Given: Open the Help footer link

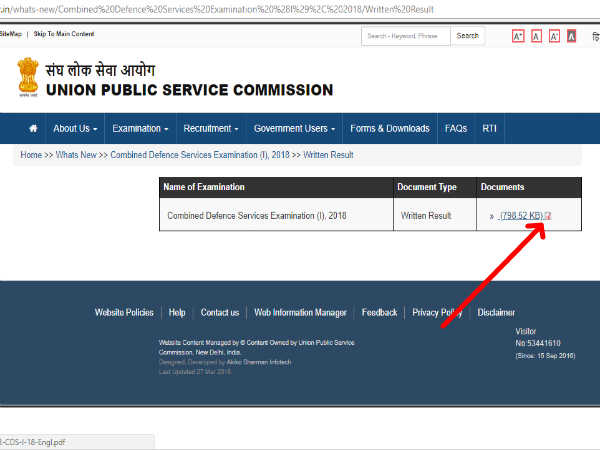Looking at the screenshot, I should coord(177,313).
